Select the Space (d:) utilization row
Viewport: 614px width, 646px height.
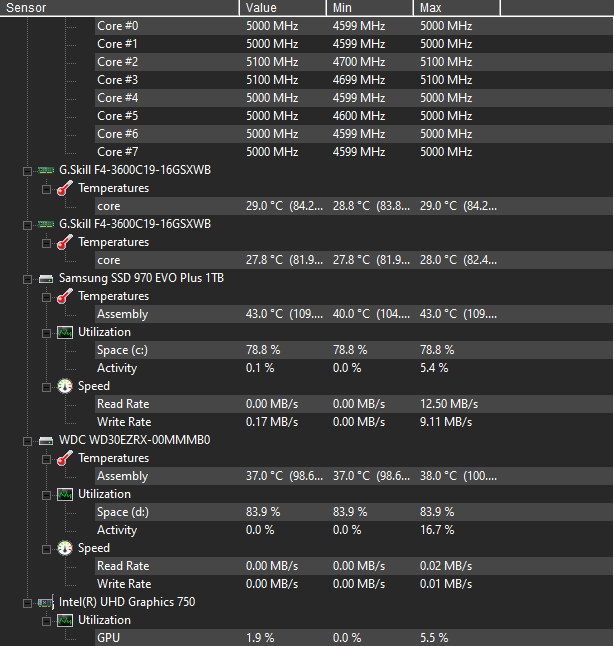[x=126, y=512]
